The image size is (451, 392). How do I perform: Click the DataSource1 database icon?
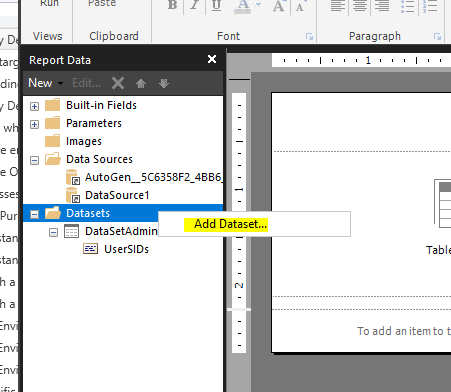click(73, 195)
